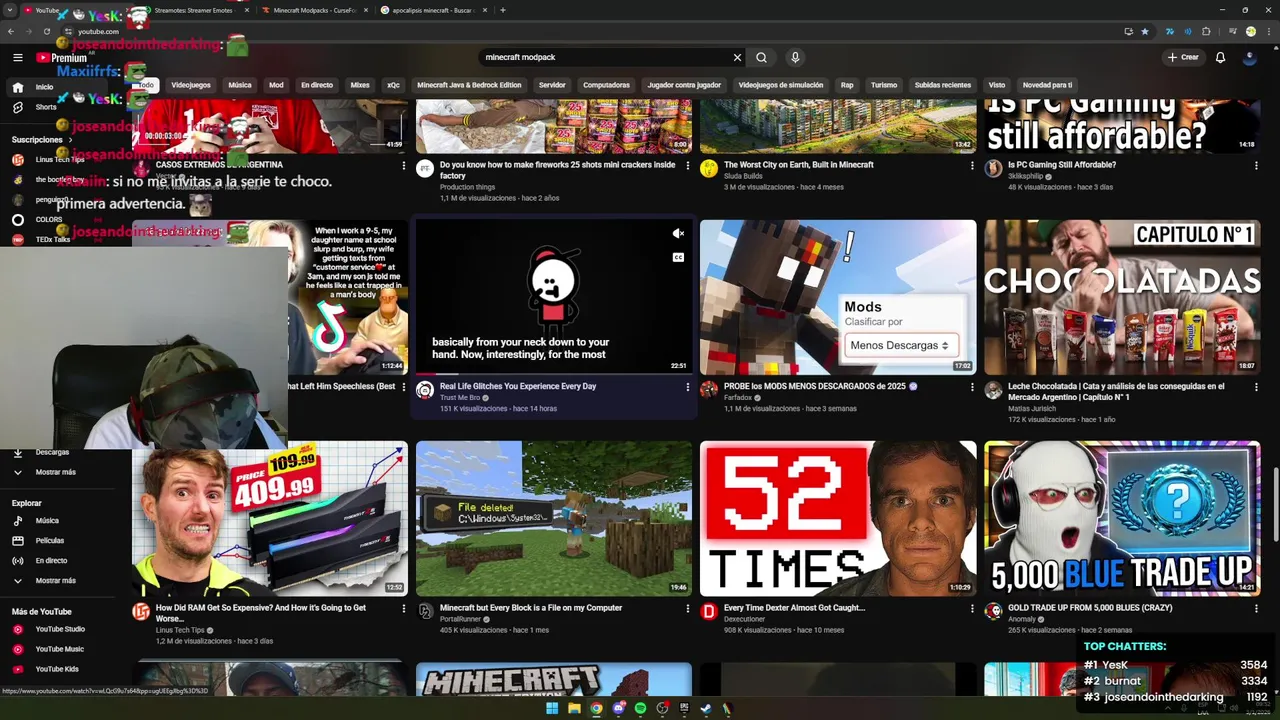Bookmark this page with the star

point(1145,31)
